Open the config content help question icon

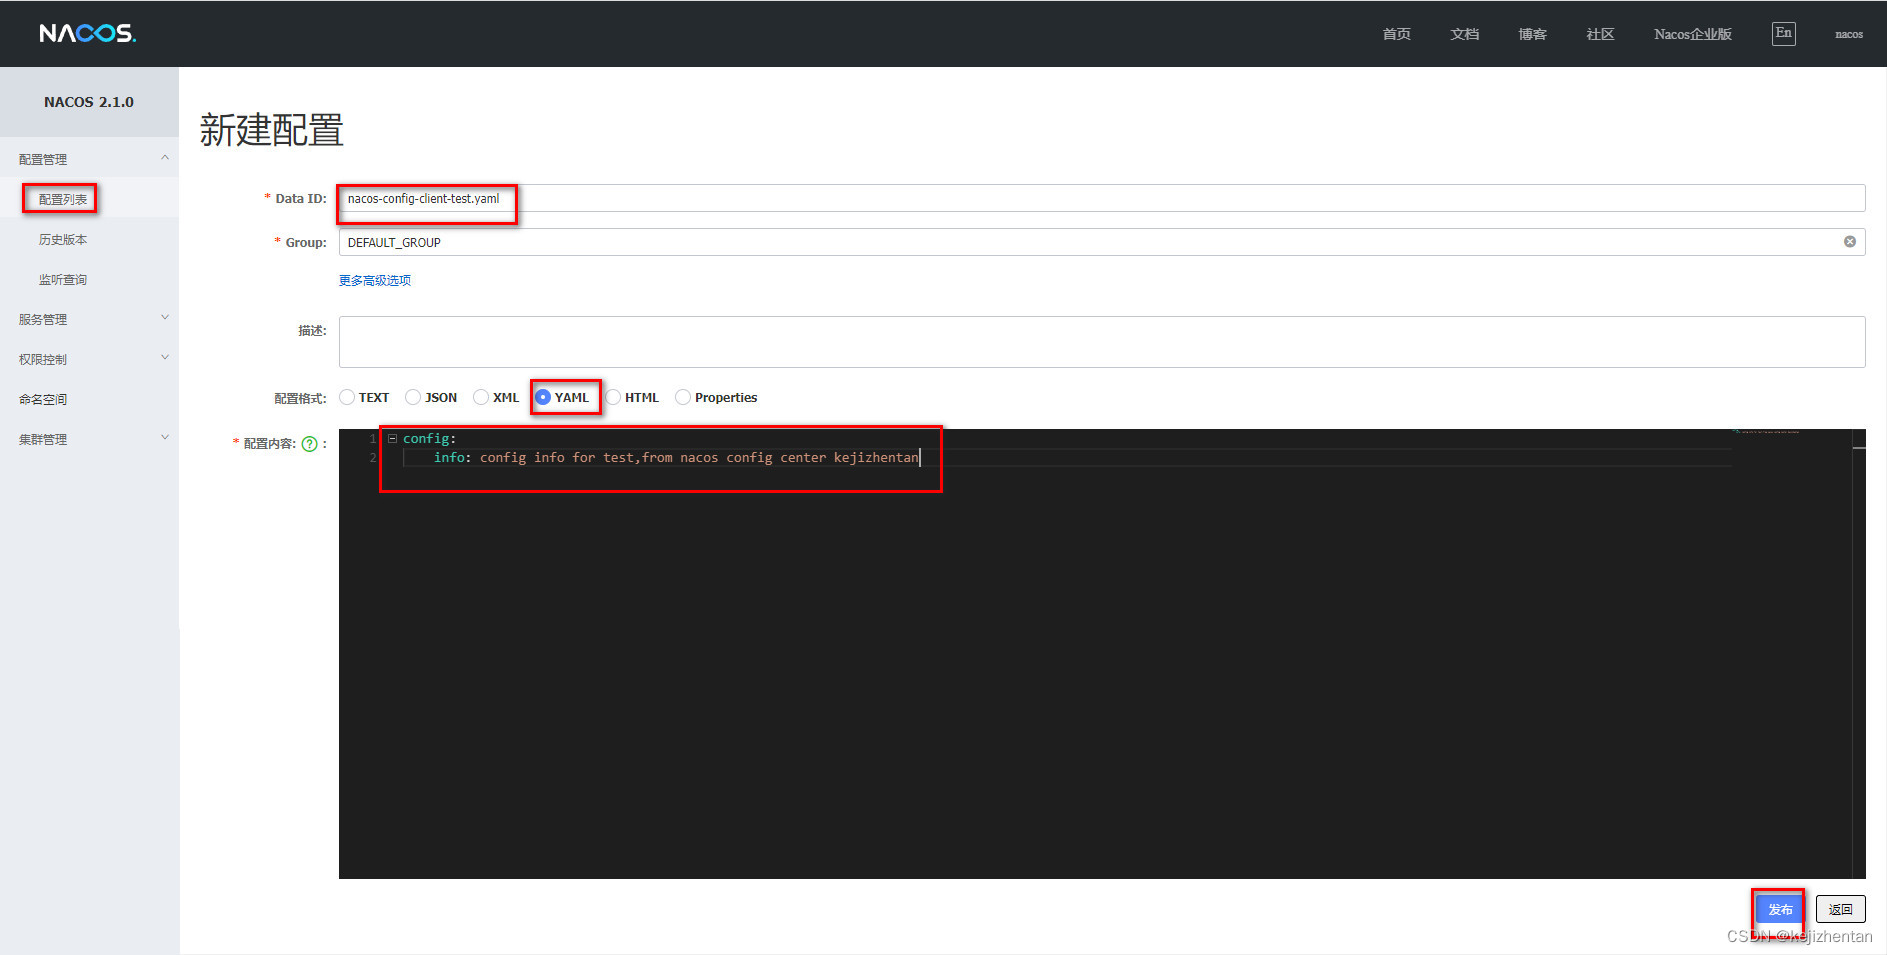pyautogui.click(x=310, y=444)
